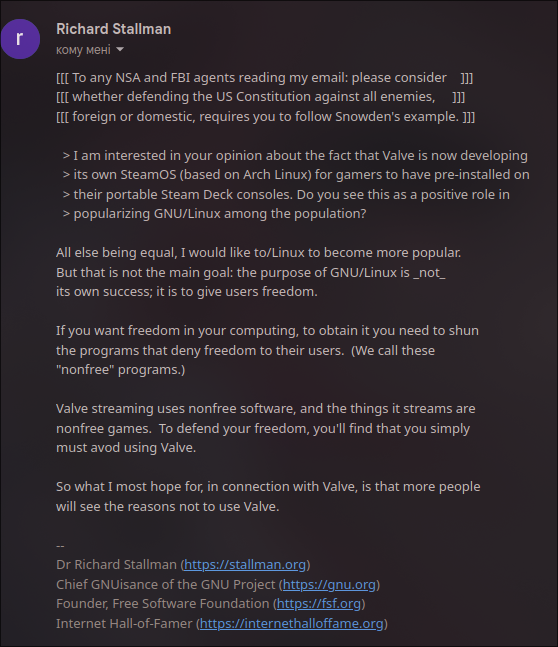Click the "кому мені" recipient text
Screen dimensions: 558x647
pyautogui.click(x=83, y=50)
